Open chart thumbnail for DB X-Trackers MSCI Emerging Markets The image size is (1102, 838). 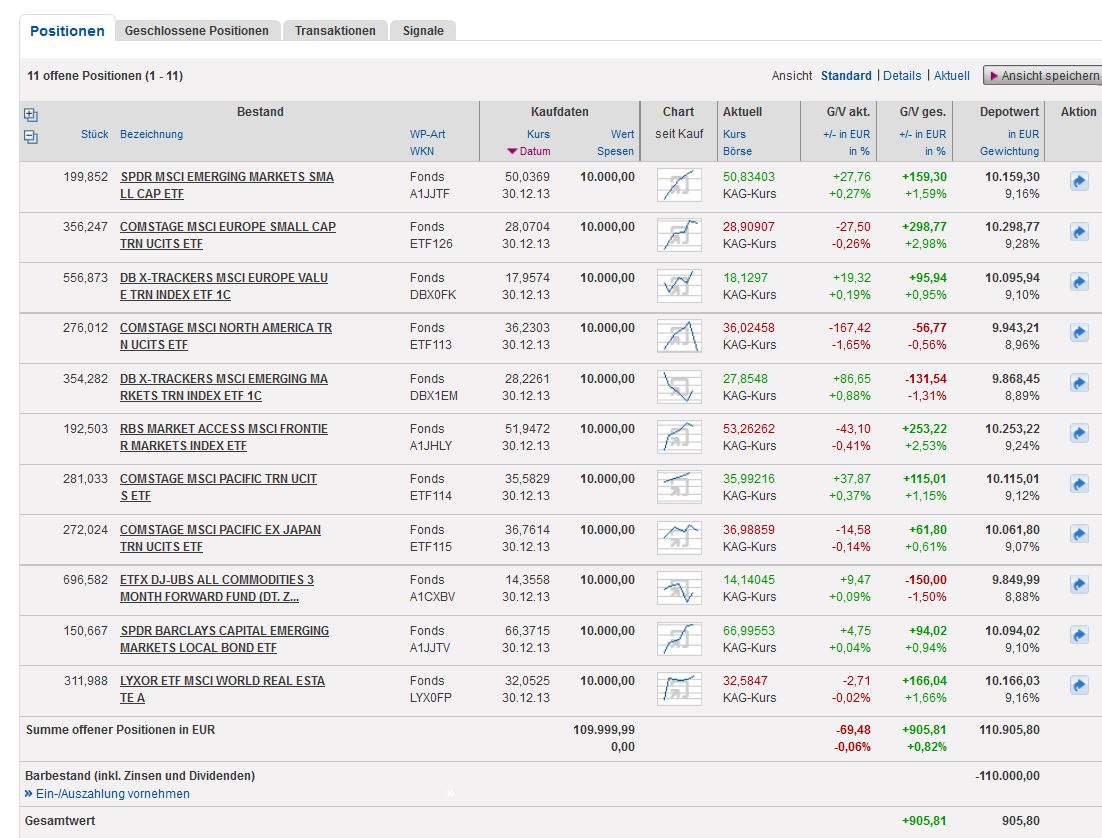click(x=678, y=386)
